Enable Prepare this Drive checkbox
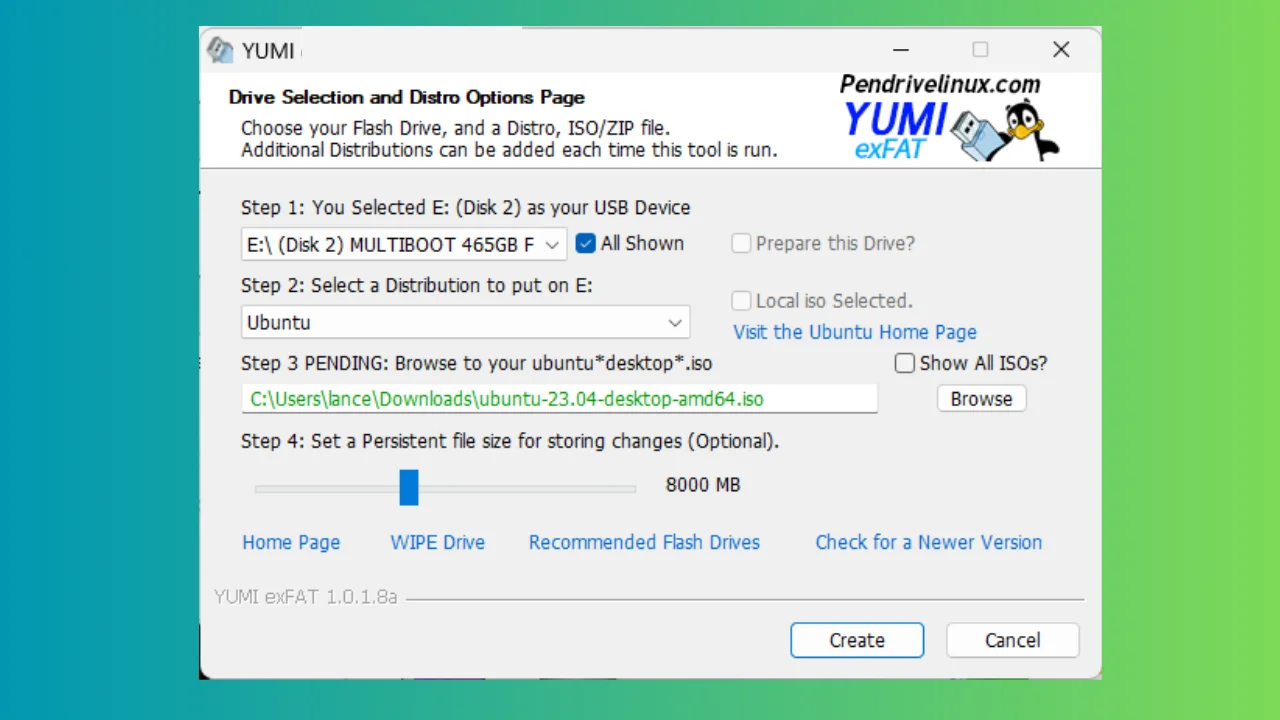Image resolution: width=1280 pixels, height=720 pixels. click(x=741, y=243)
